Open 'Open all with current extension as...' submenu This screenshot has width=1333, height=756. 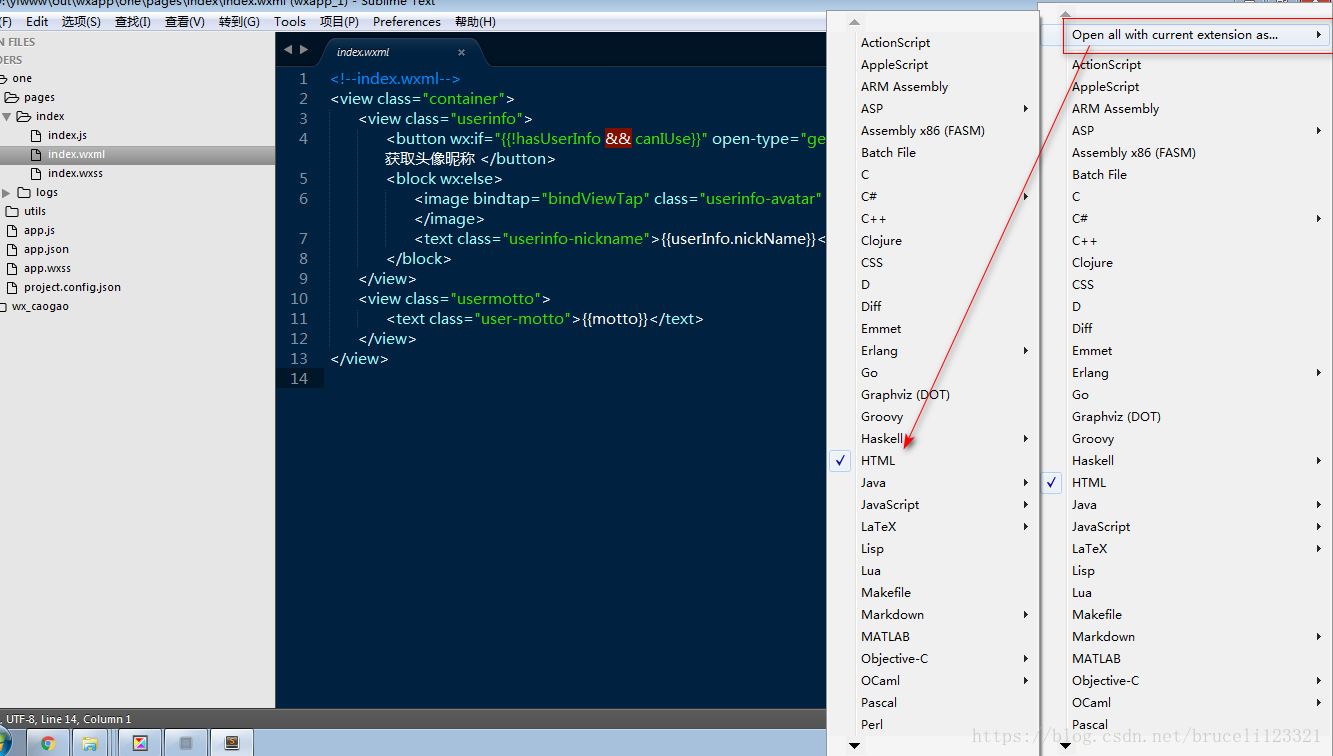tap(1195, 34)
